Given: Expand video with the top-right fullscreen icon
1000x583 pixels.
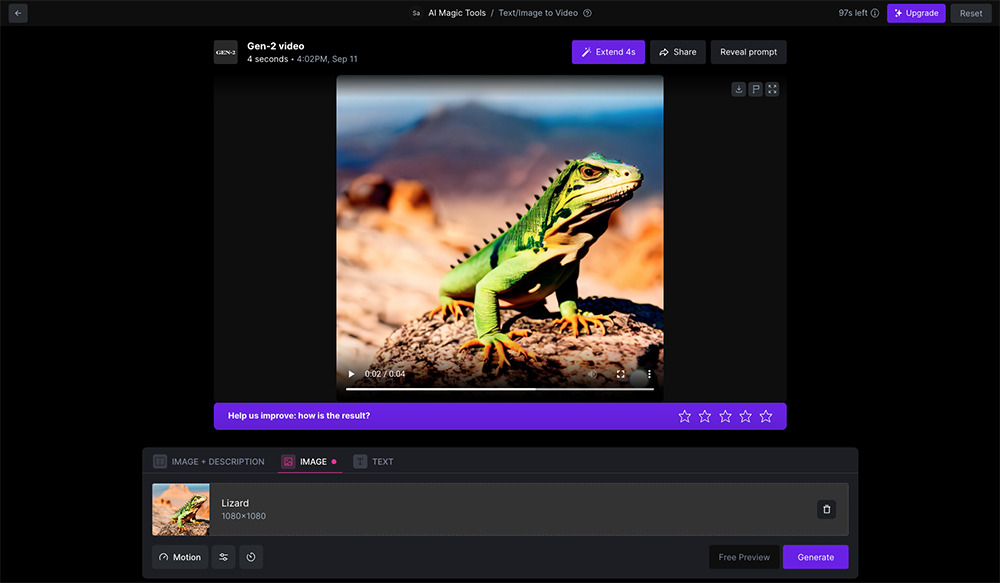Looking at the screenshot, I should [772, 89].
